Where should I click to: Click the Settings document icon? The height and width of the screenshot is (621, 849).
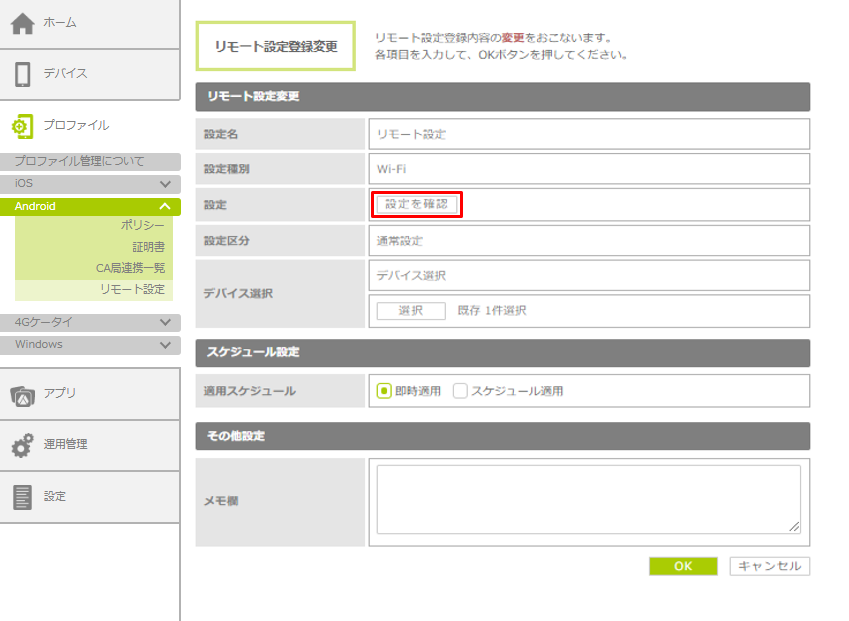point(22,497)
